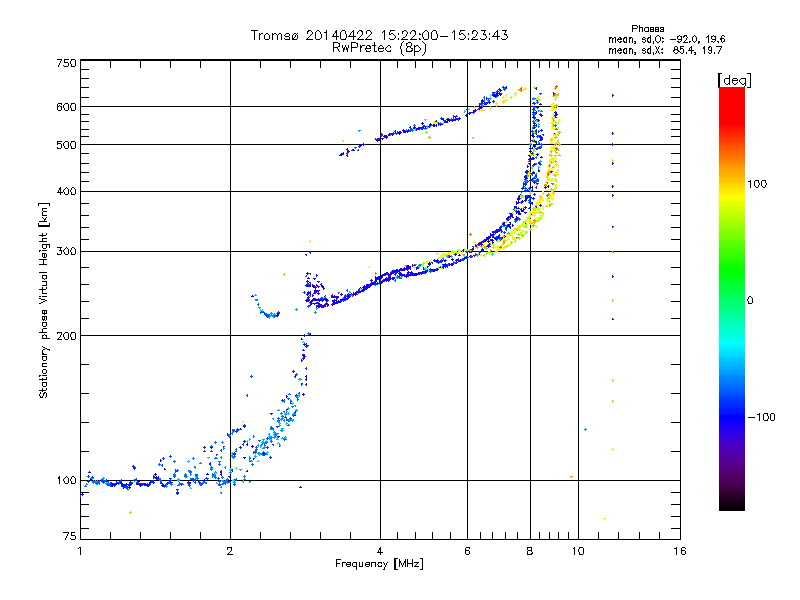800x600 pixels.
Task: Click the y-axis tick label '500'
Action: click(66, 145)
